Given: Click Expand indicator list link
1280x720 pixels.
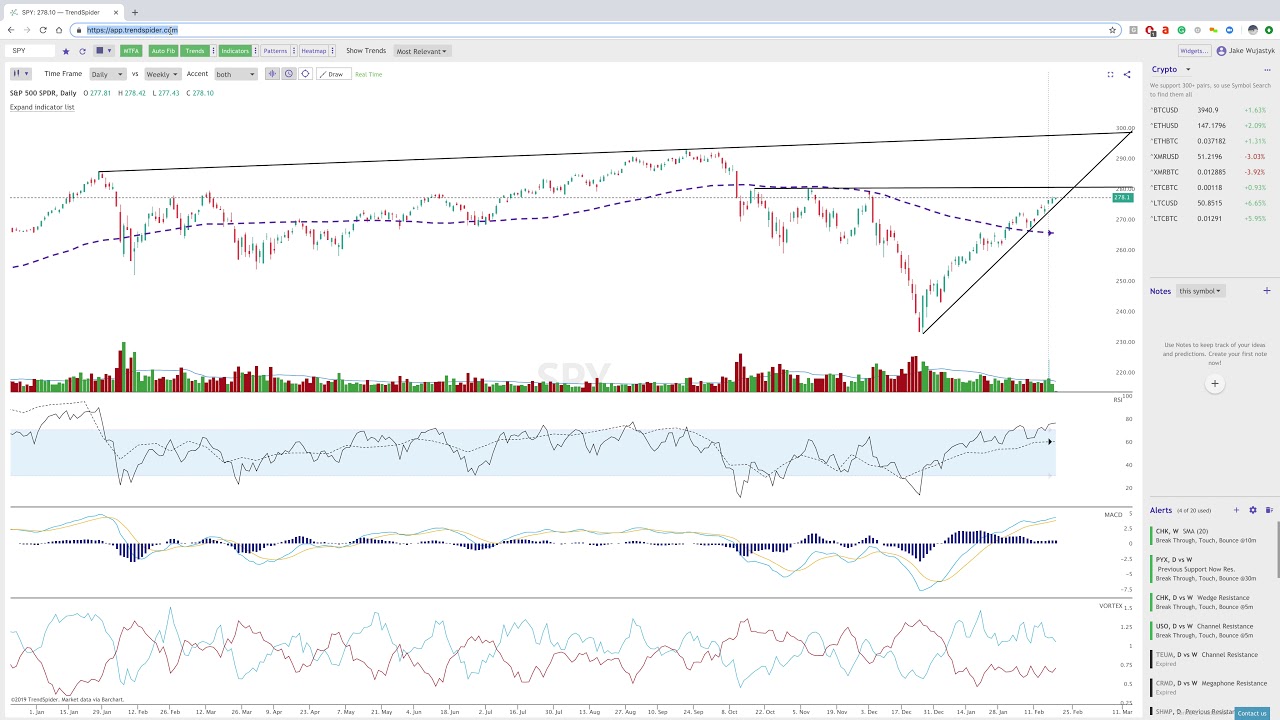Looking at the screenshot, I should coord(42,107).
